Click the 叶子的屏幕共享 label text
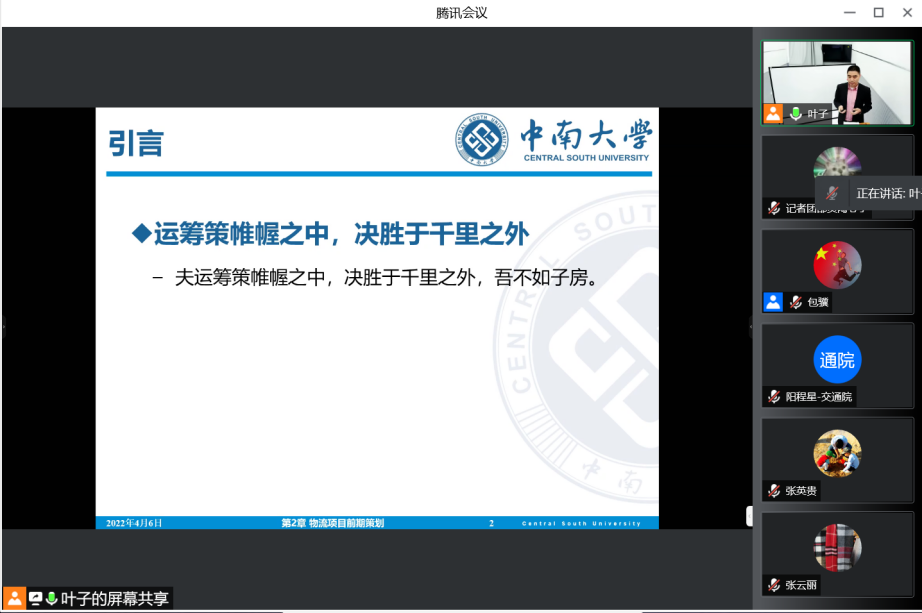 [115, 599]
